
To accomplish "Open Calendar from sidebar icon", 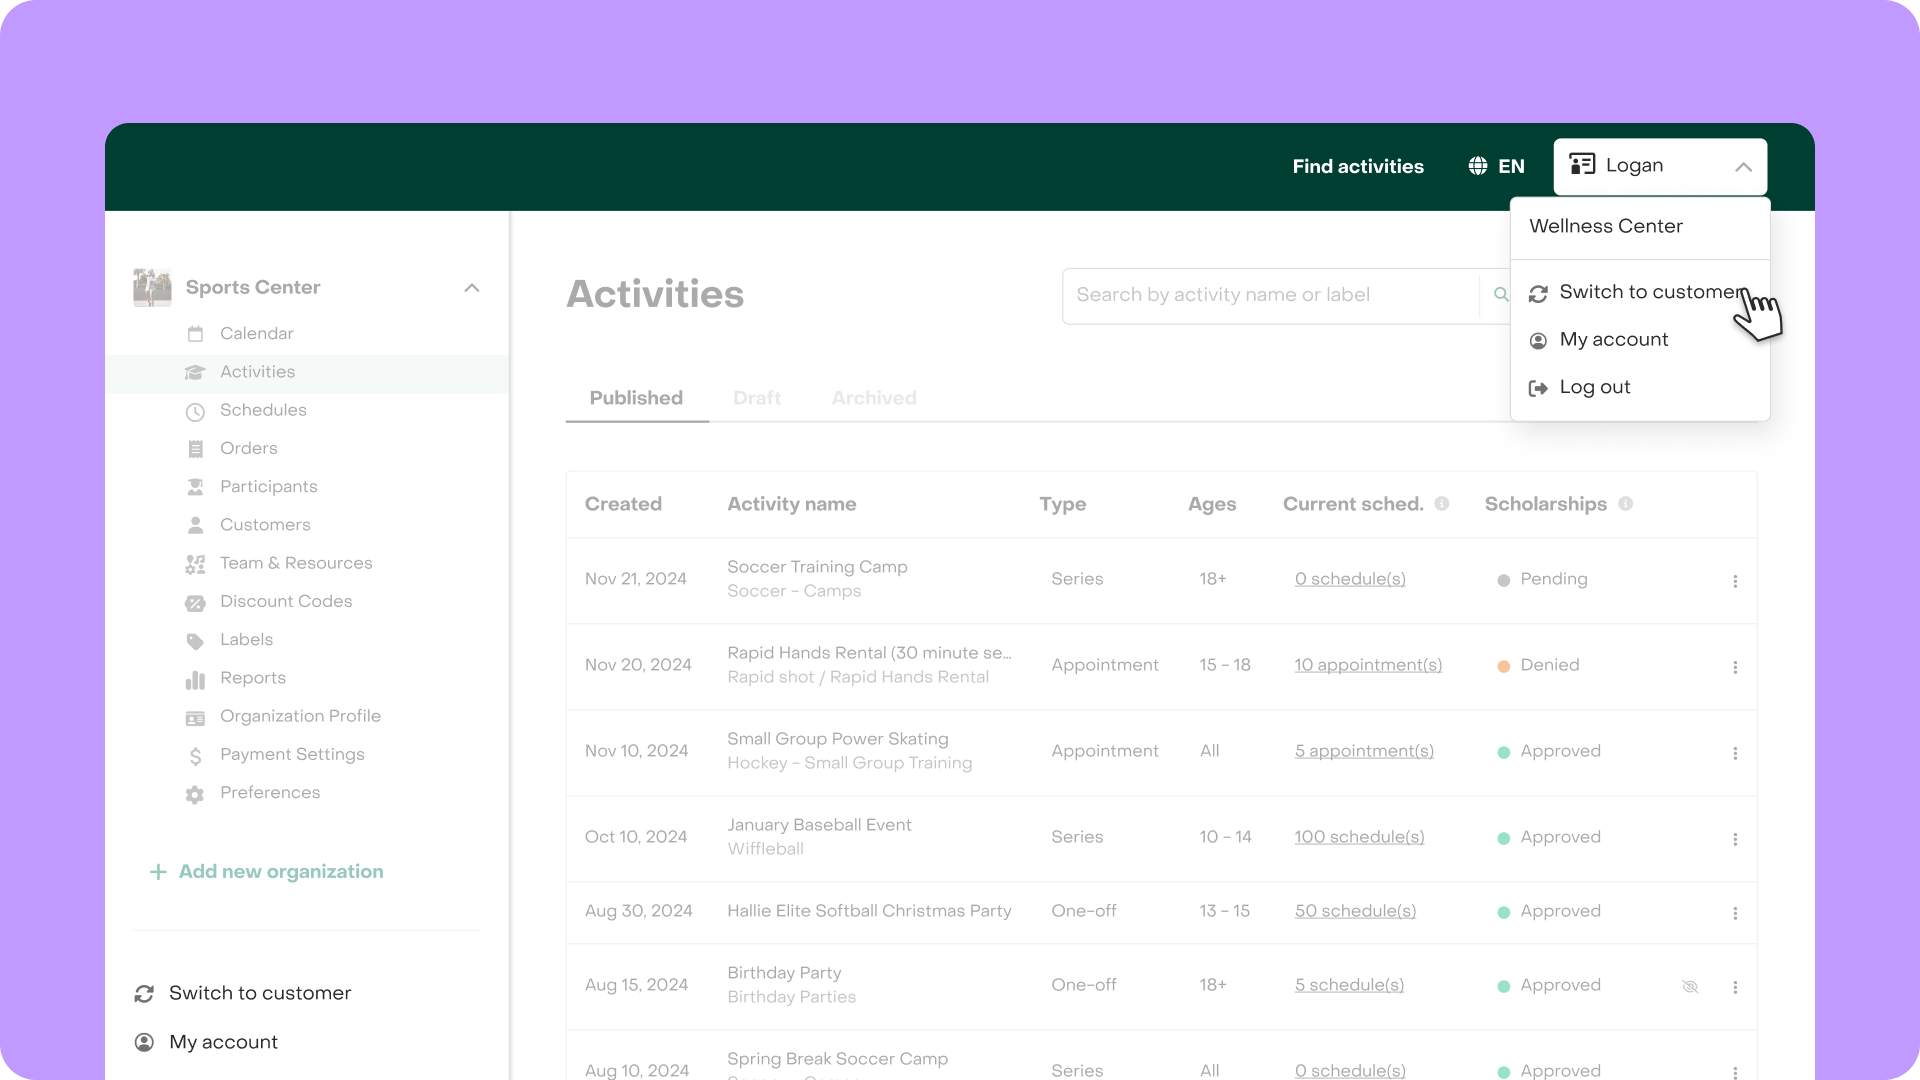I will click(x=195, y=334).
